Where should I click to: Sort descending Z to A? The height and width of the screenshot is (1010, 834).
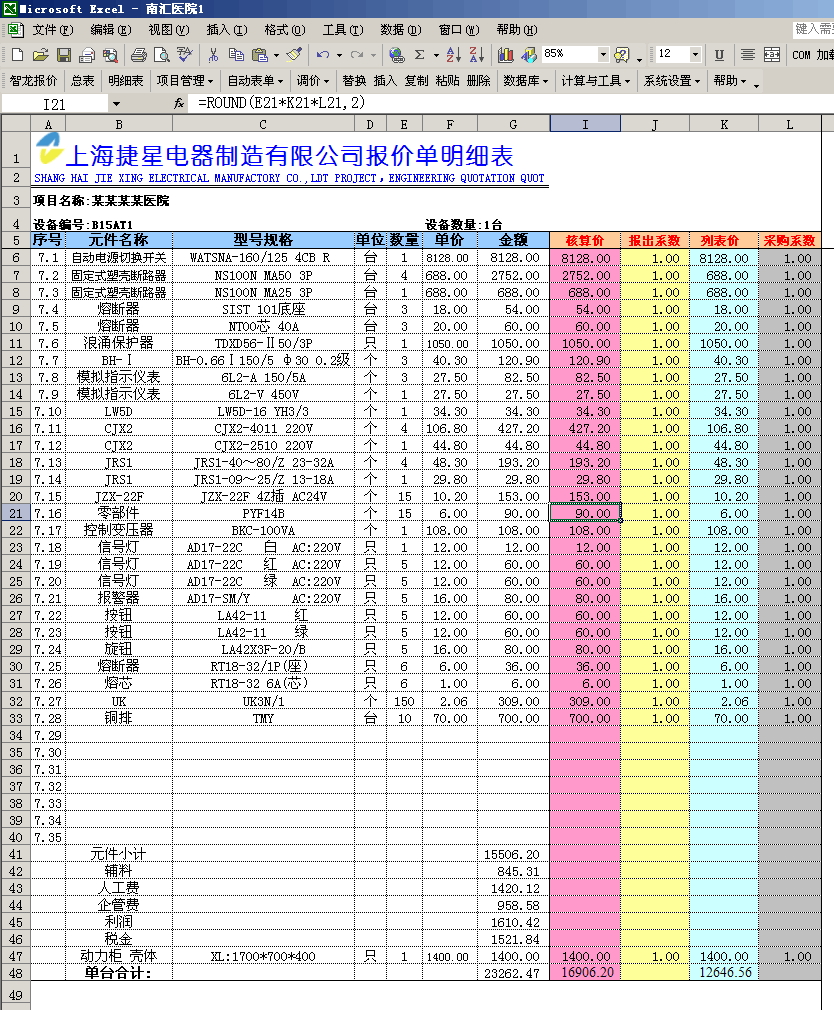coord(477,55)
